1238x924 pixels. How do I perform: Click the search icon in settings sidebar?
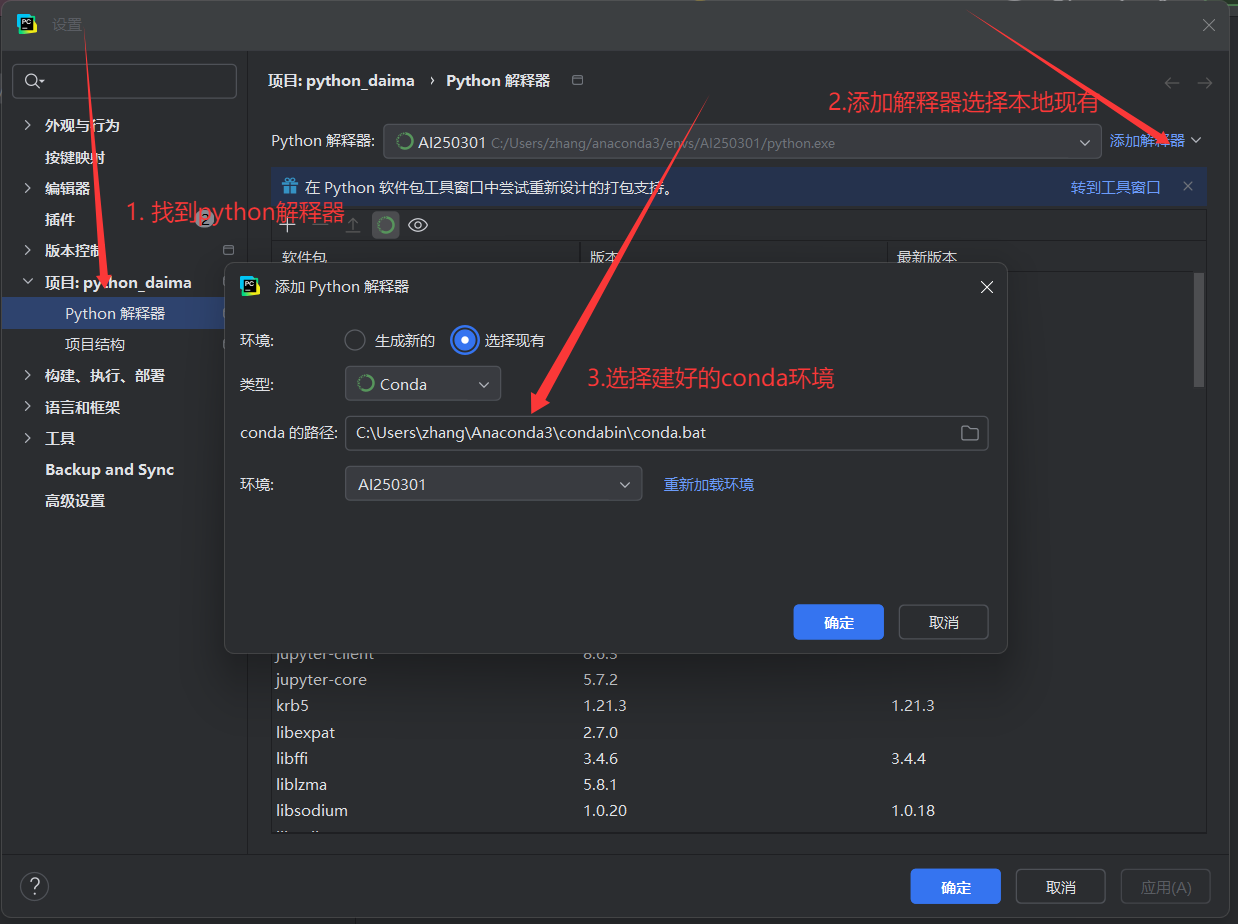click(34, 81)
